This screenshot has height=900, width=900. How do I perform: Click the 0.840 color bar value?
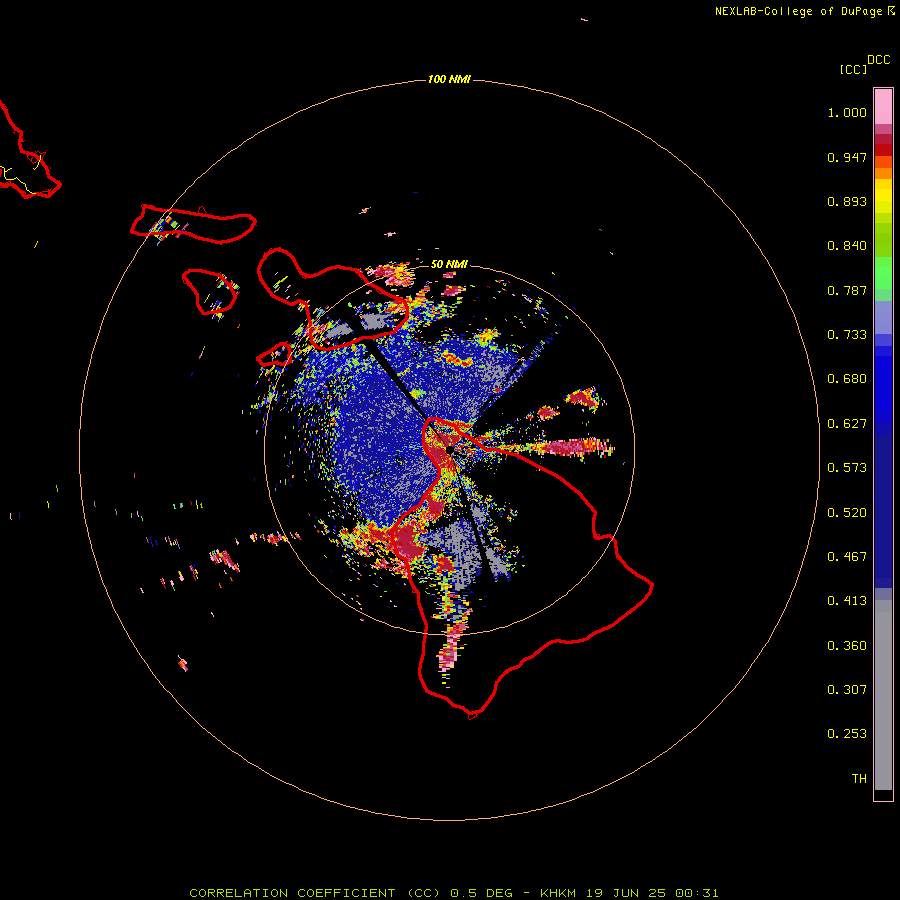[847, 246]
